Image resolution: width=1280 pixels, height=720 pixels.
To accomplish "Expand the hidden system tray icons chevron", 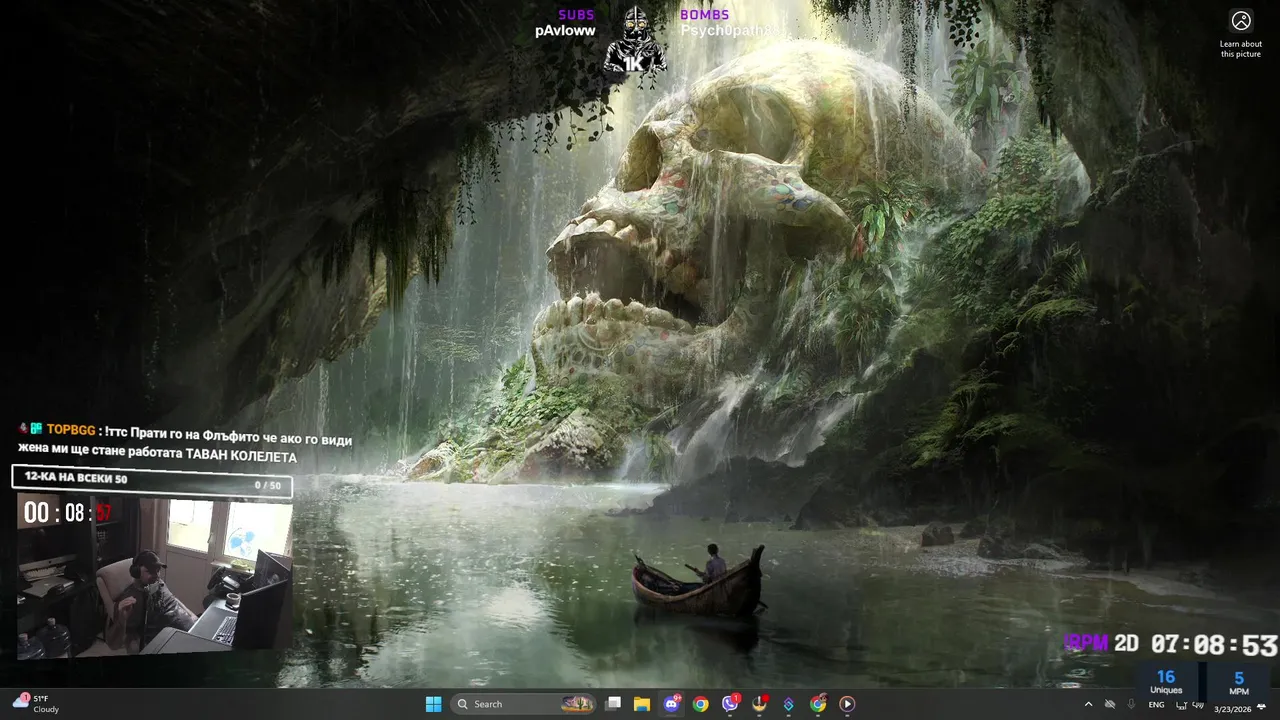I will [x=1088, y=705].
